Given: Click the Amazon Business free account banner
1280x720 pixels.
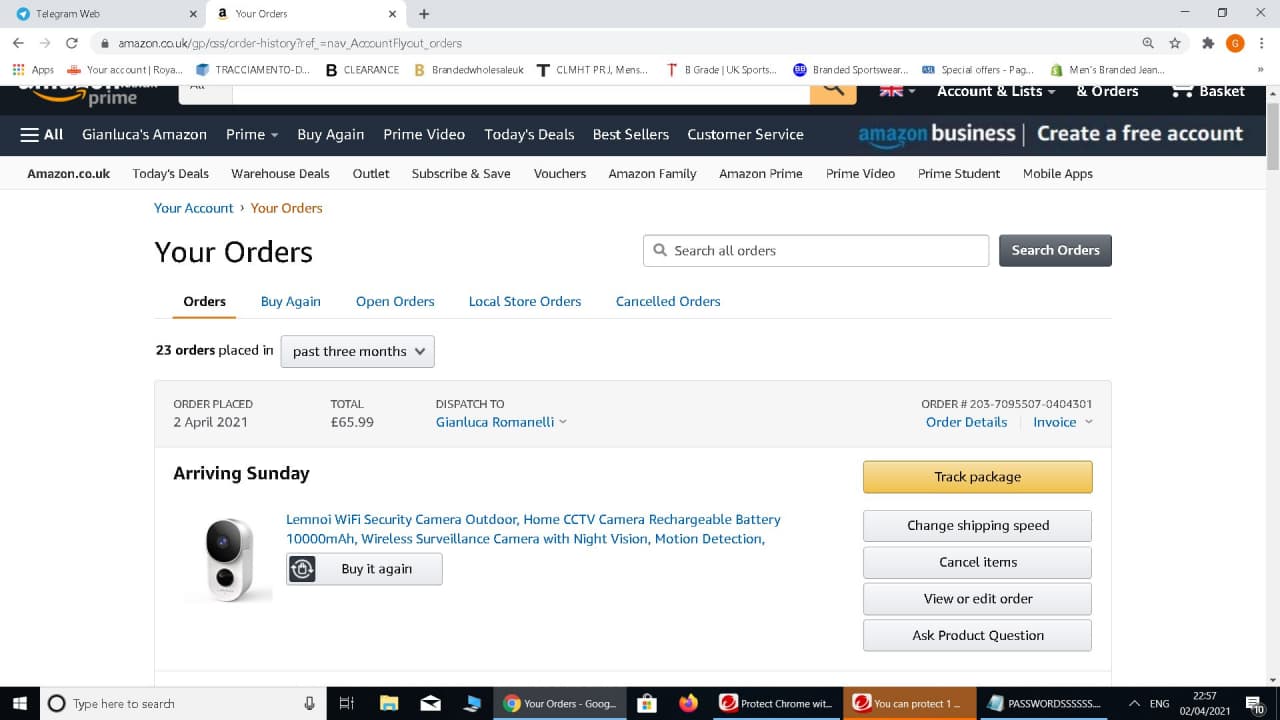Looking at the screenshot, I should [x=1050, y=134].
